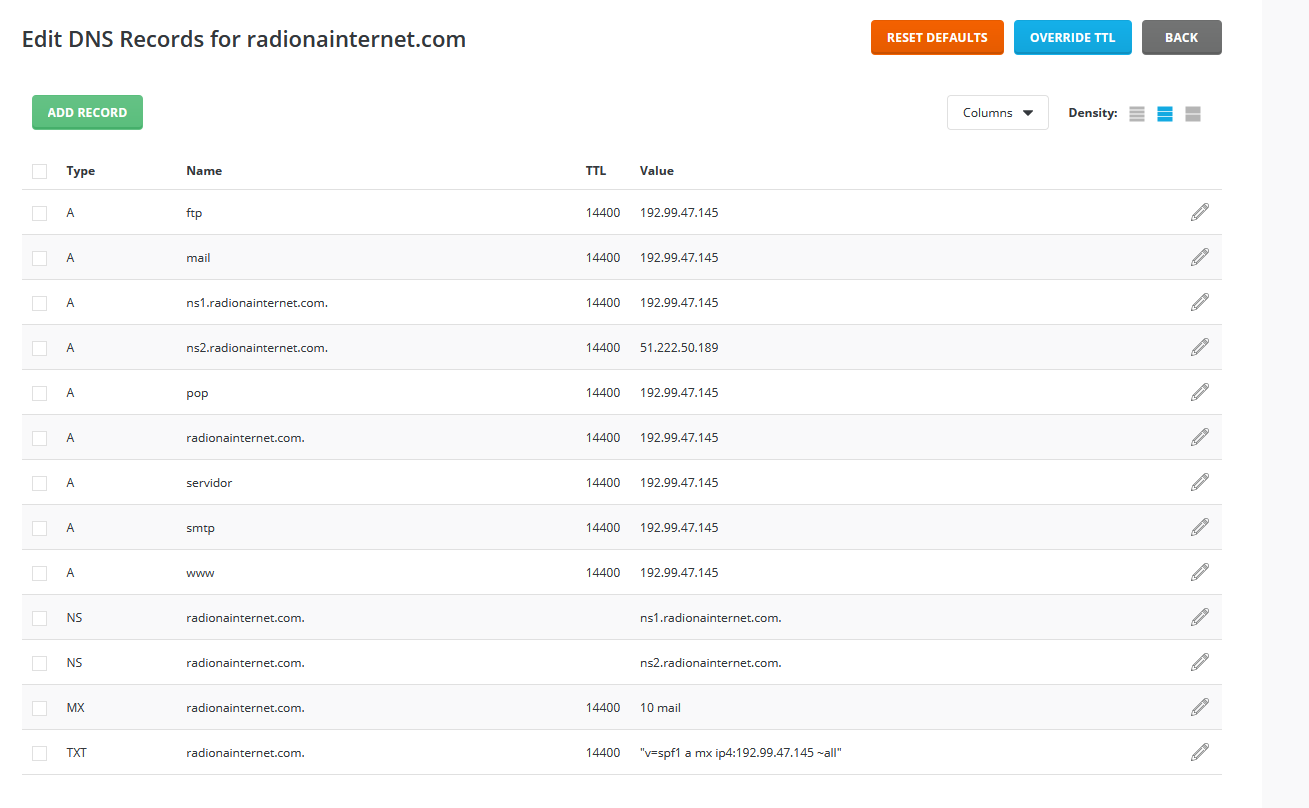The height and width of the screenshot is (808, 1309).
Task: Click the Back button
Action: click(x=1181, y=38)
